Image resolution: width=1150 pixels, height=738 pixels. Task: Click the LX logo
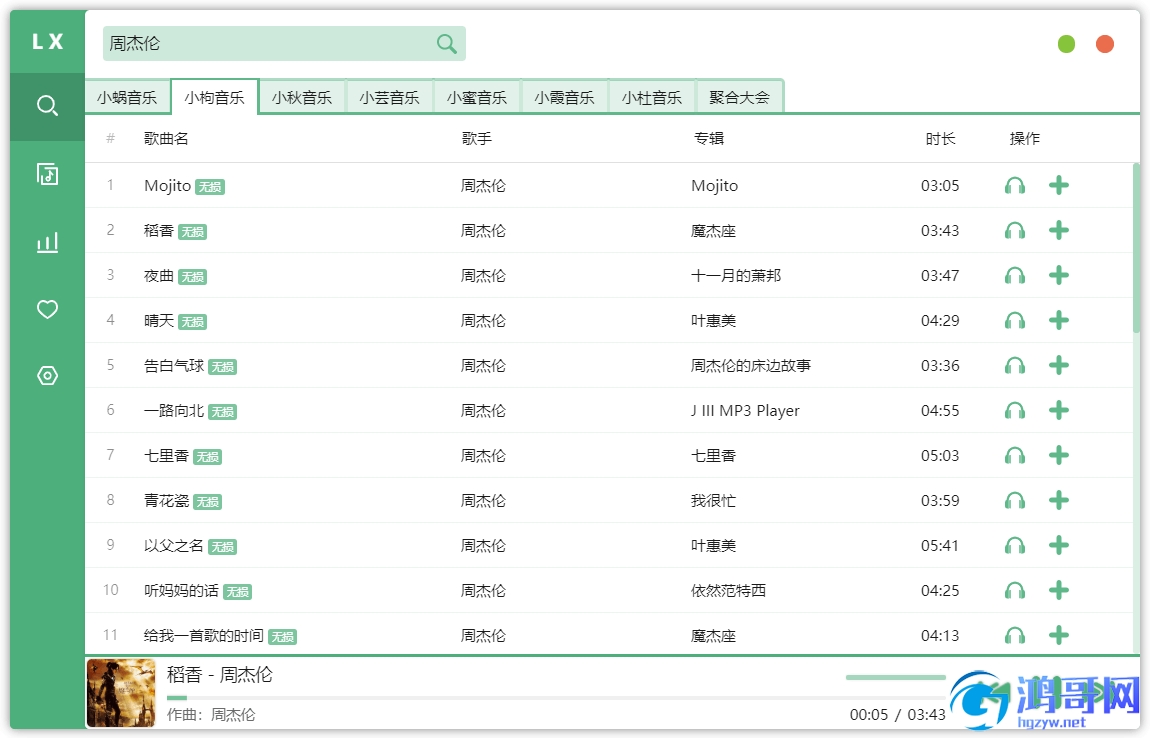[x=48, y=42]
